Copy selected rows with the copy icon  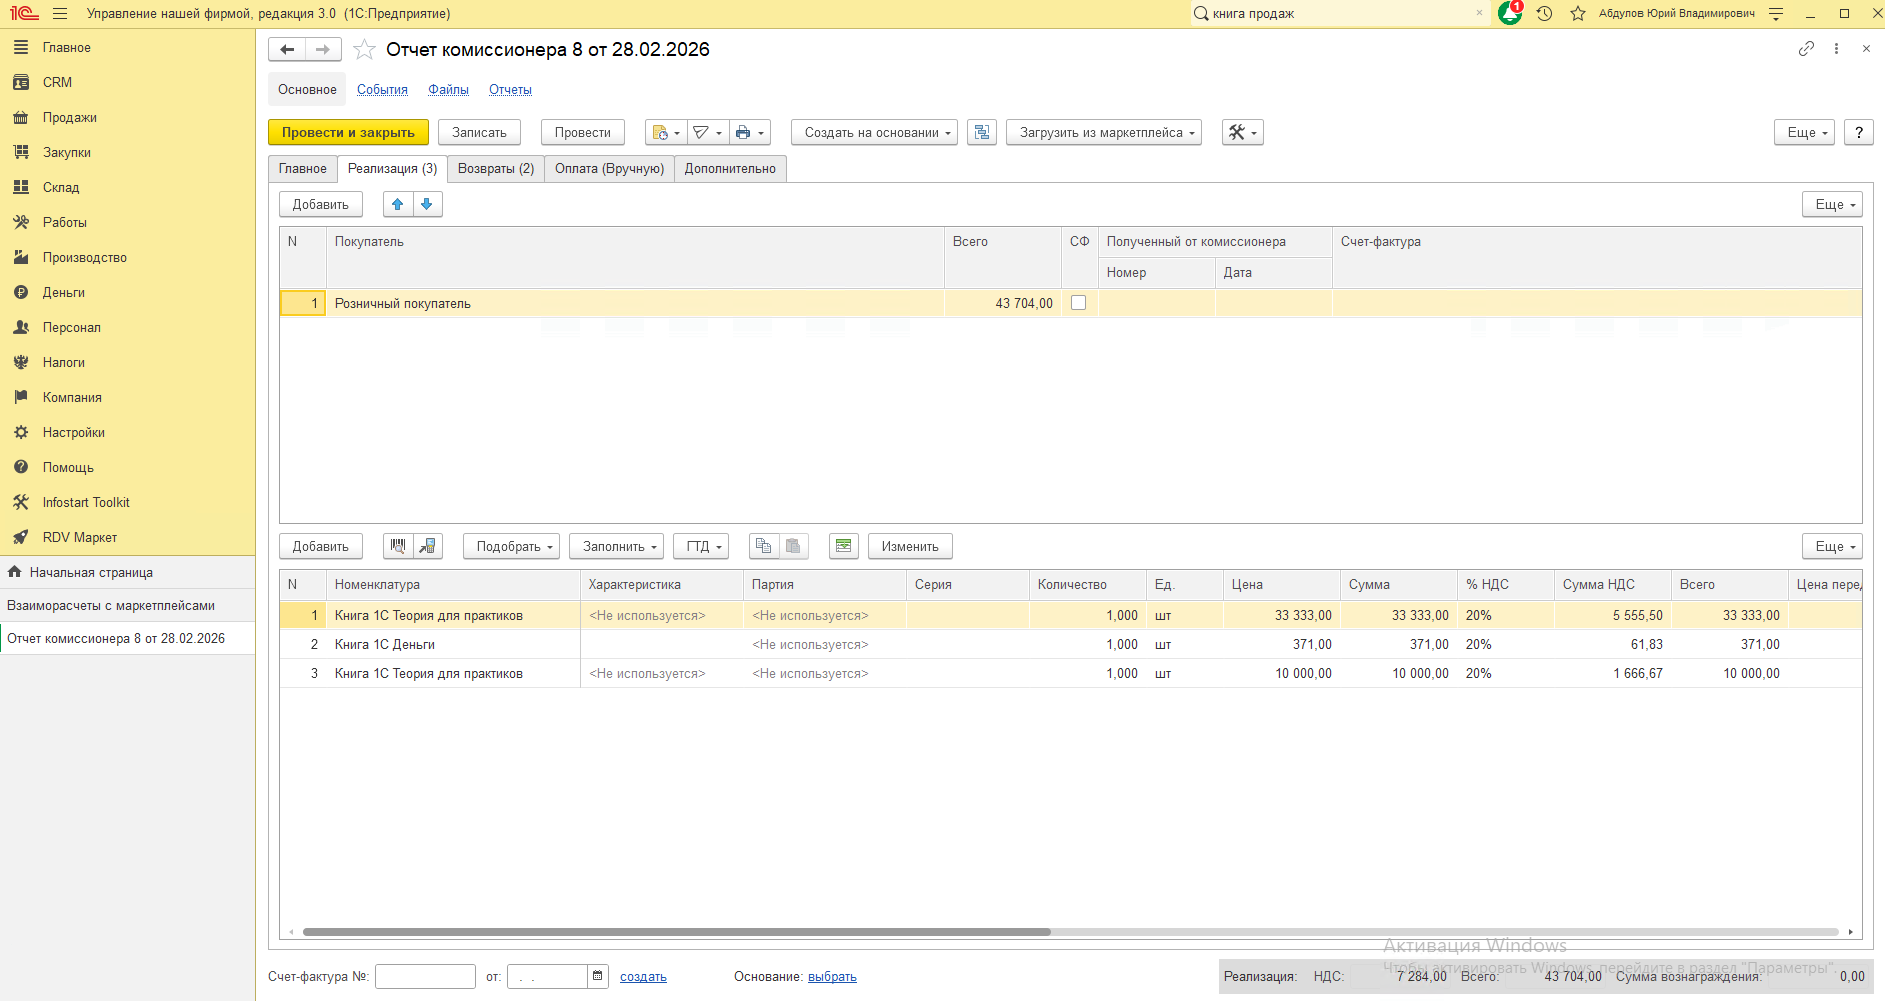click(764, 546)
